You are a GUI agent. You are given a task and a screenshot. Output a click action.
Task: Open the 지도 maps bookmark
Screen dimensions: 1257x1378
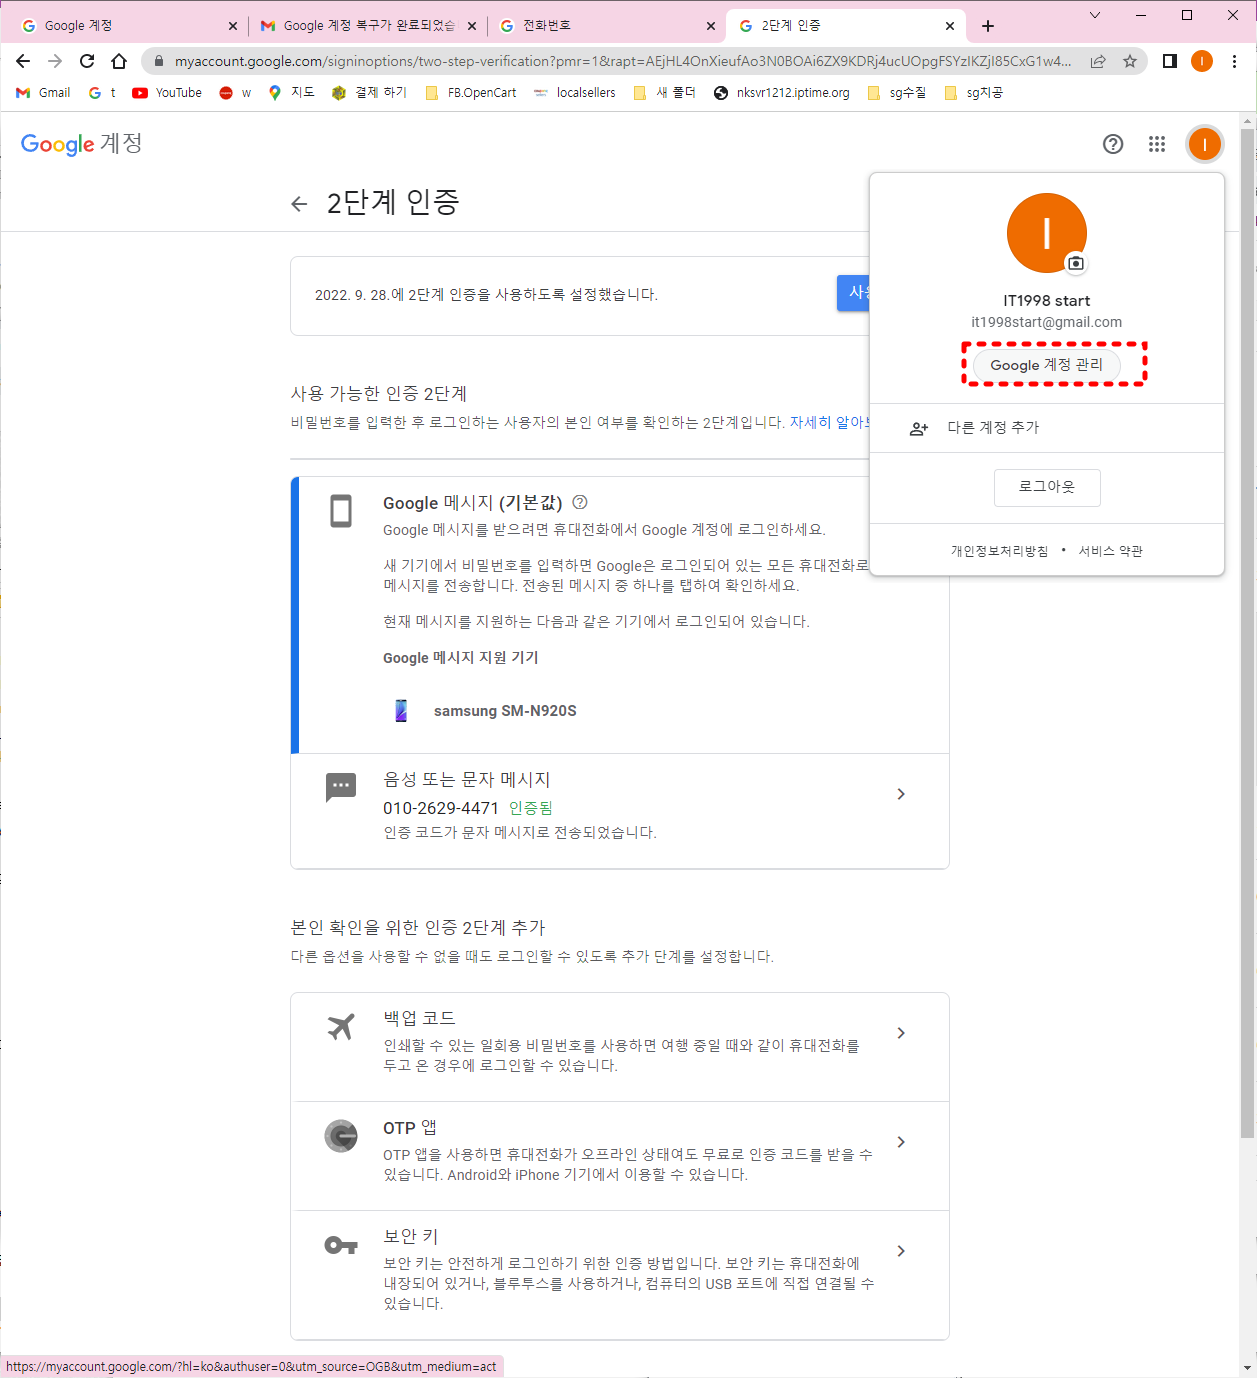coord(291,92)
